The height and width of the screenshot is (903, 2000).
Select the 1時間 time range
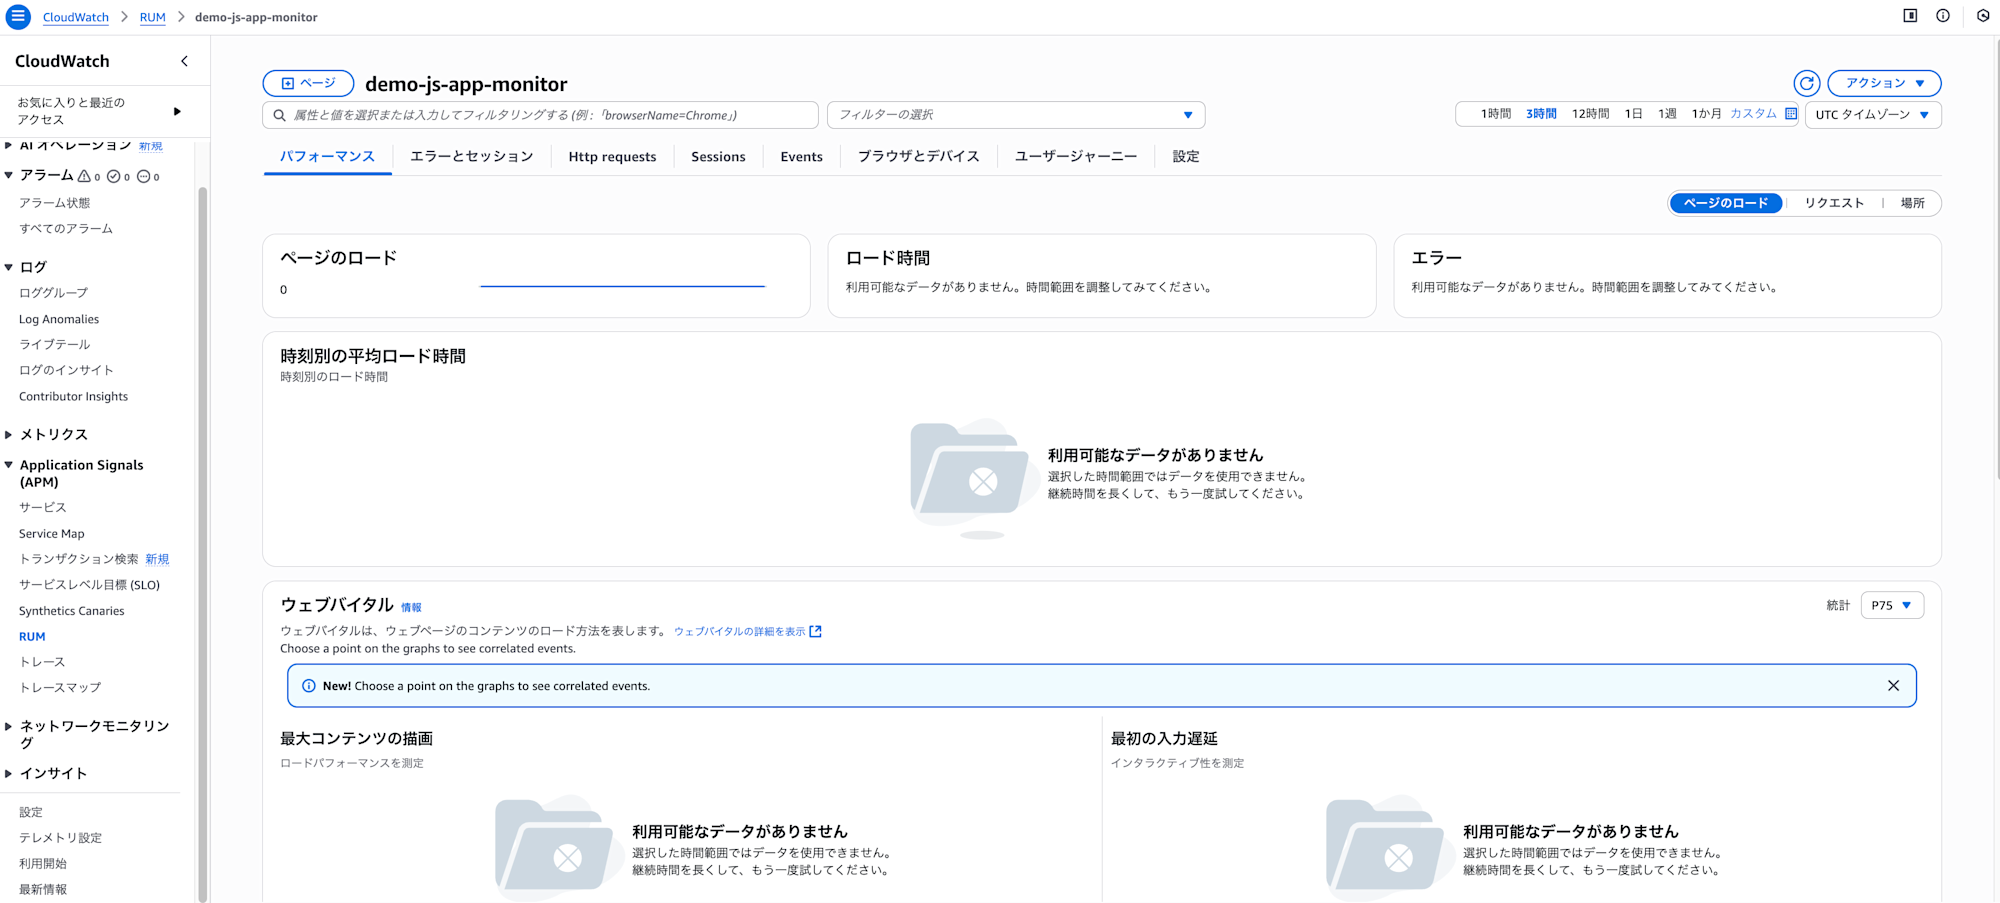click(1495, 114)
